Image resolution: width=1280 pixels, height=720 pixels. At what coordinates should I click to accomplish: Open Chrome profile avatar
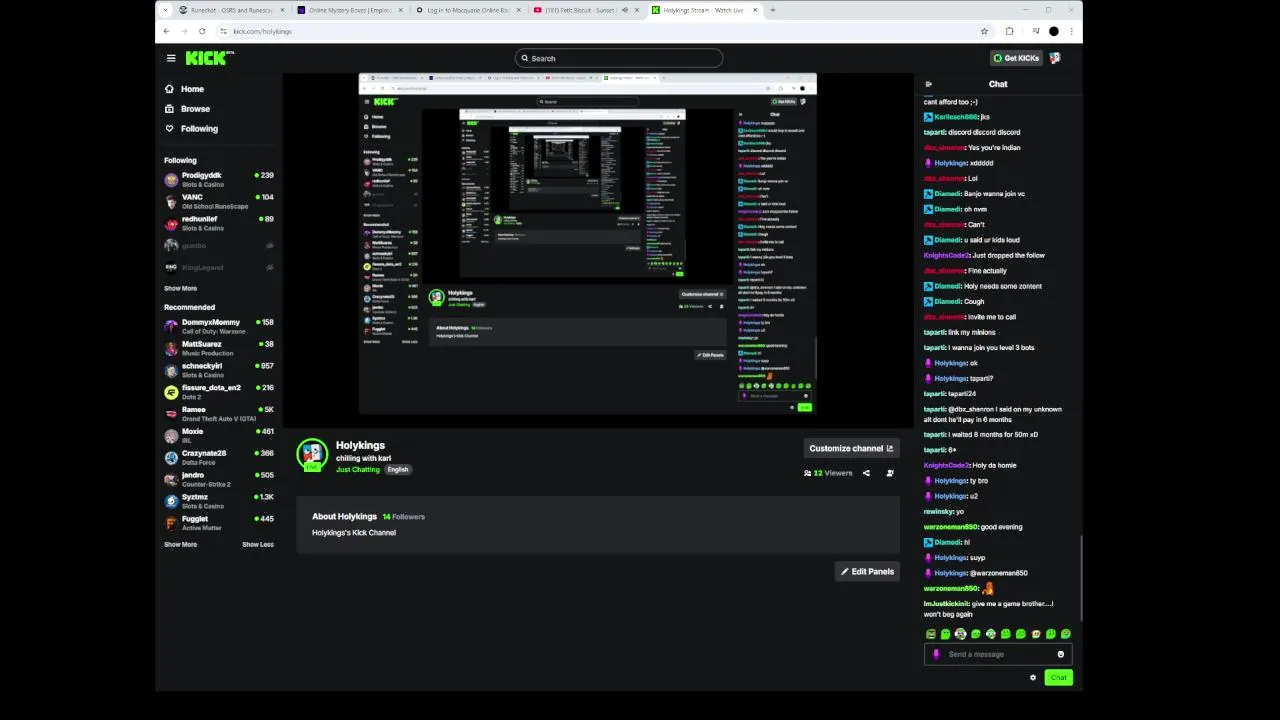click(x=1053, y=31)
